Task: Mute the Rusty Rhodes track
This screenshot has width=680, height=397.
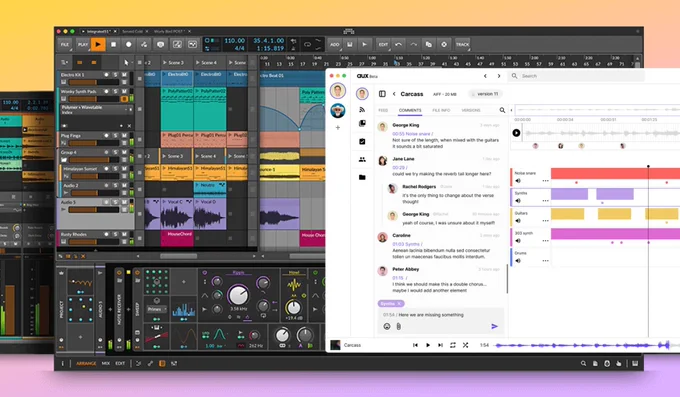Action: [124, 234]
